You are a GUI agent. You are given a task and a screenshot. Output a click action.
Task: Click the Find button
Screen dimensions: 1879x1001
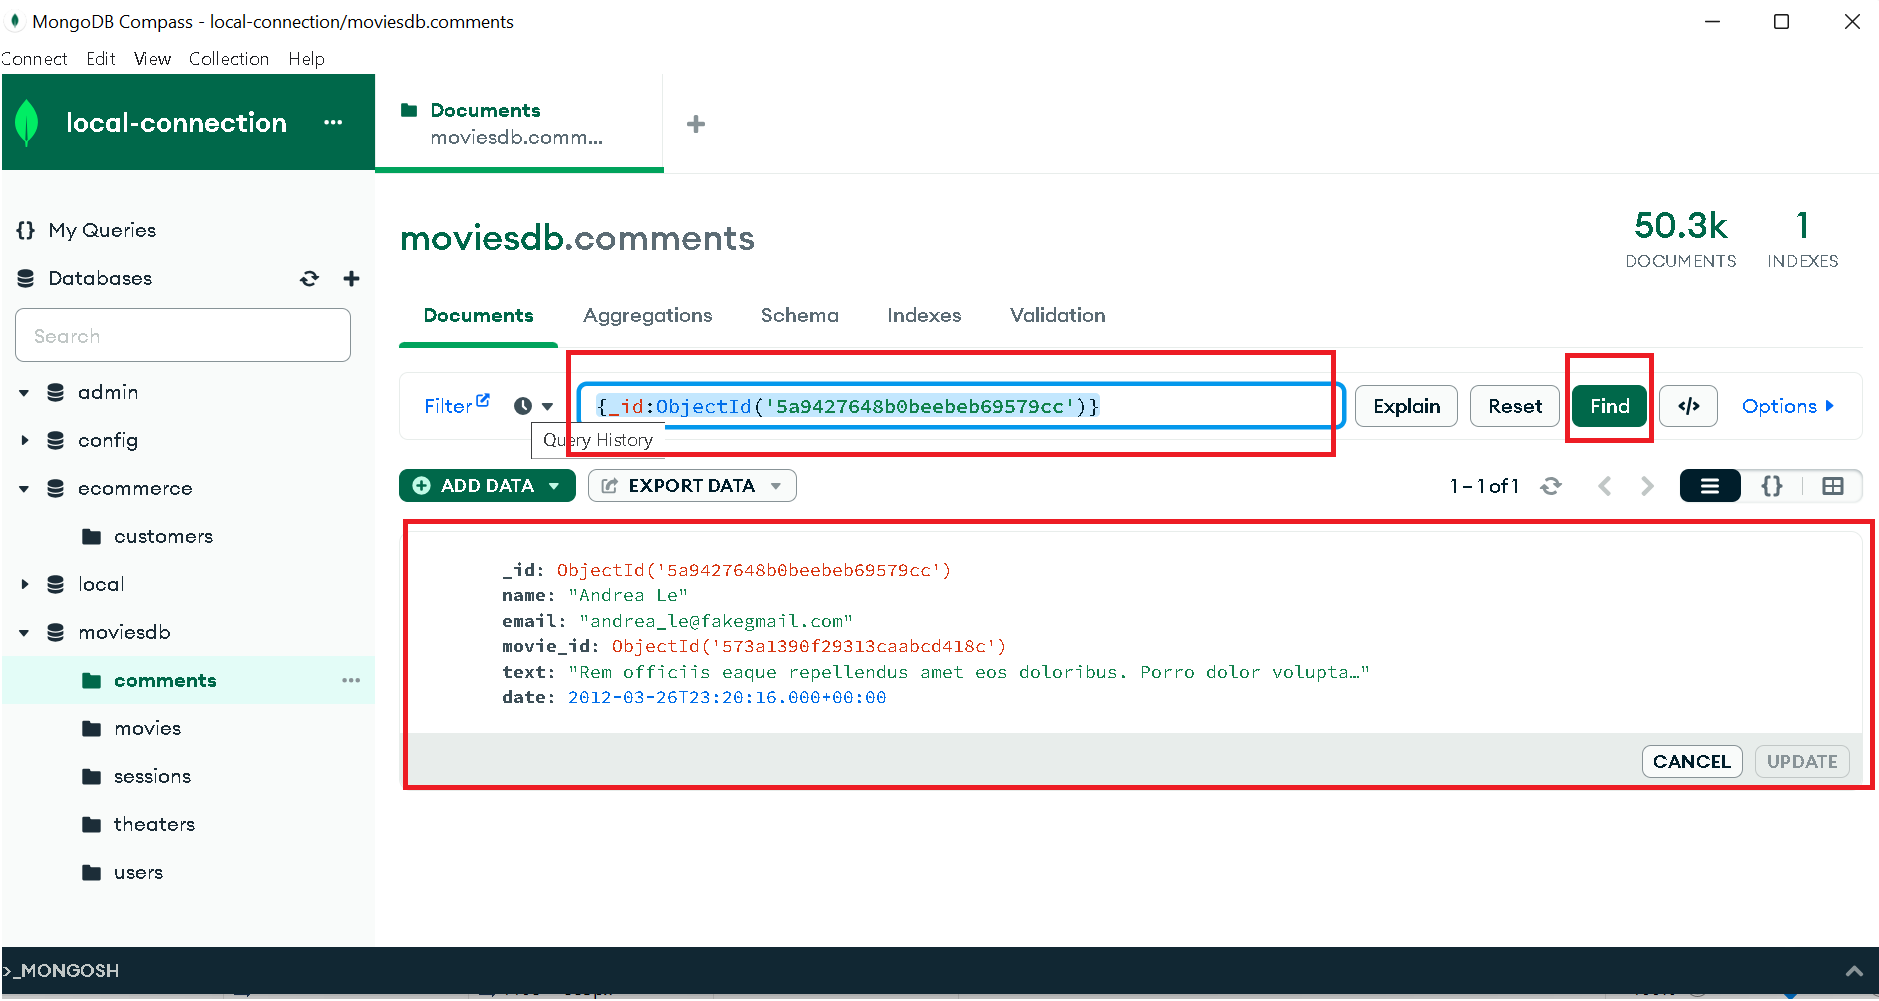point(1610,406)
